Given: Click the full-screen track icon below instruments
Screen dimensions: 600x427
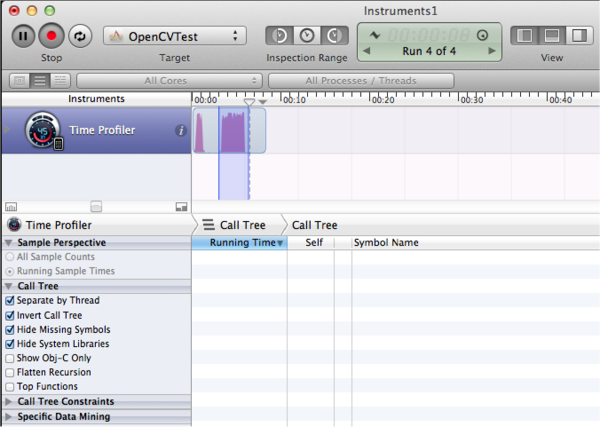Looking at the screenshot, I should 181,207.
